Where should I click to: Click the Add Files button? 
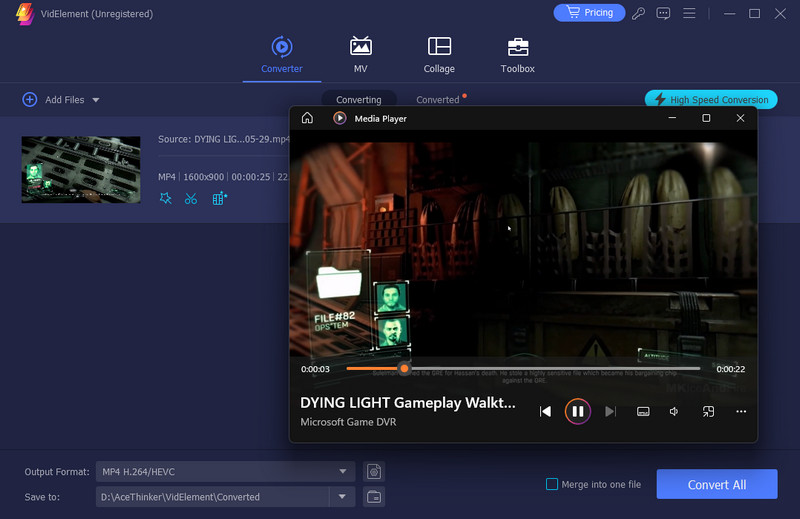pyautogui.click(x=61, y=100)
